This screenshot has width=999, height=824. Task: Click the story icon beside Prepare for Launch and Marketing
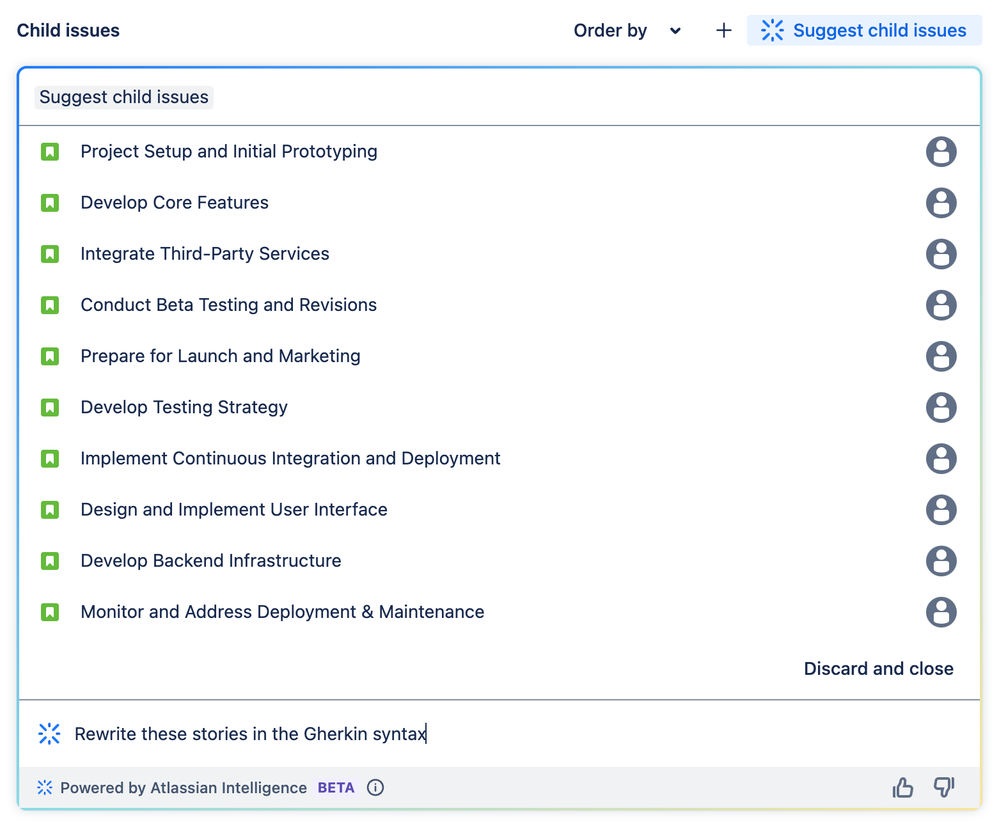[50, 356]
